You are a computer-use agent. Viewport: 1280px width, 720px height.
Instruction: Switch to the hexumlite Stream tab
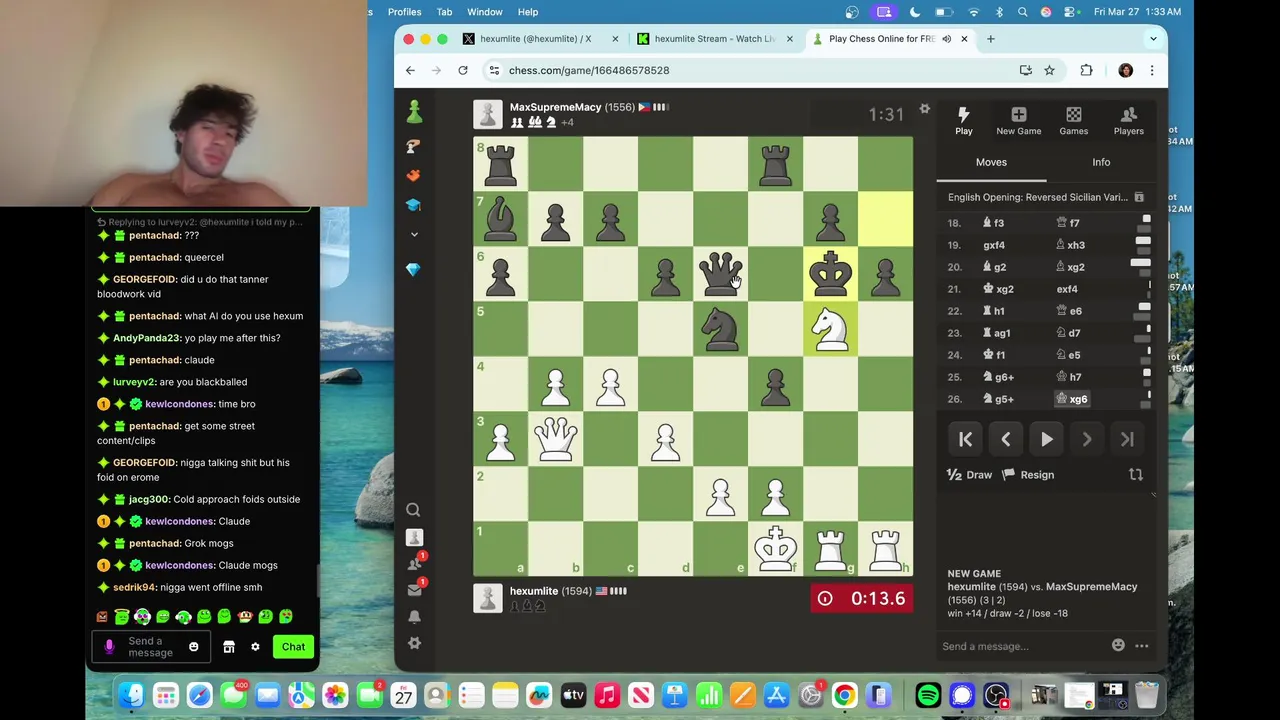[715, 39]
